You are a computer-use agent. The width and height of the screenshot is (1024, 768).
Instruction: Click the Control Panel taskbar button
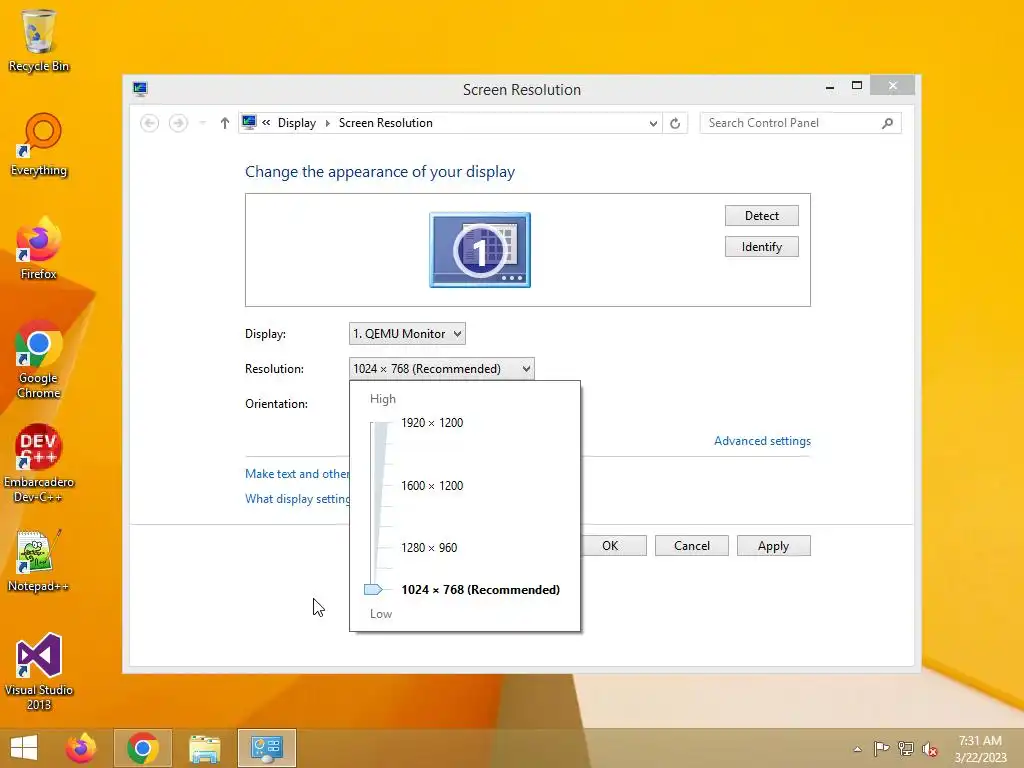click(x=266, y=748)
